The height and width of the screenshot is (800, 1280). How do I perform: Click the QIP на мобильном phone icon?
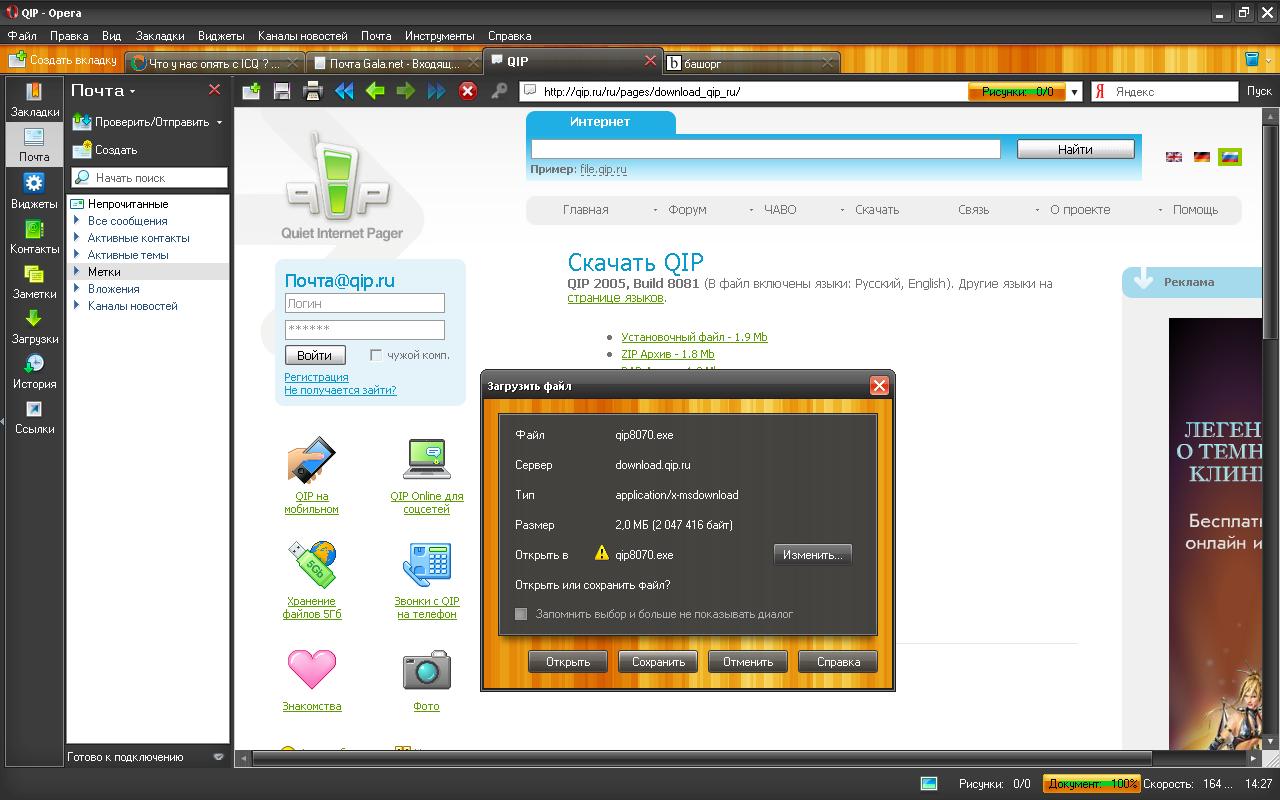pyautogui.click(x=311, y=460)
